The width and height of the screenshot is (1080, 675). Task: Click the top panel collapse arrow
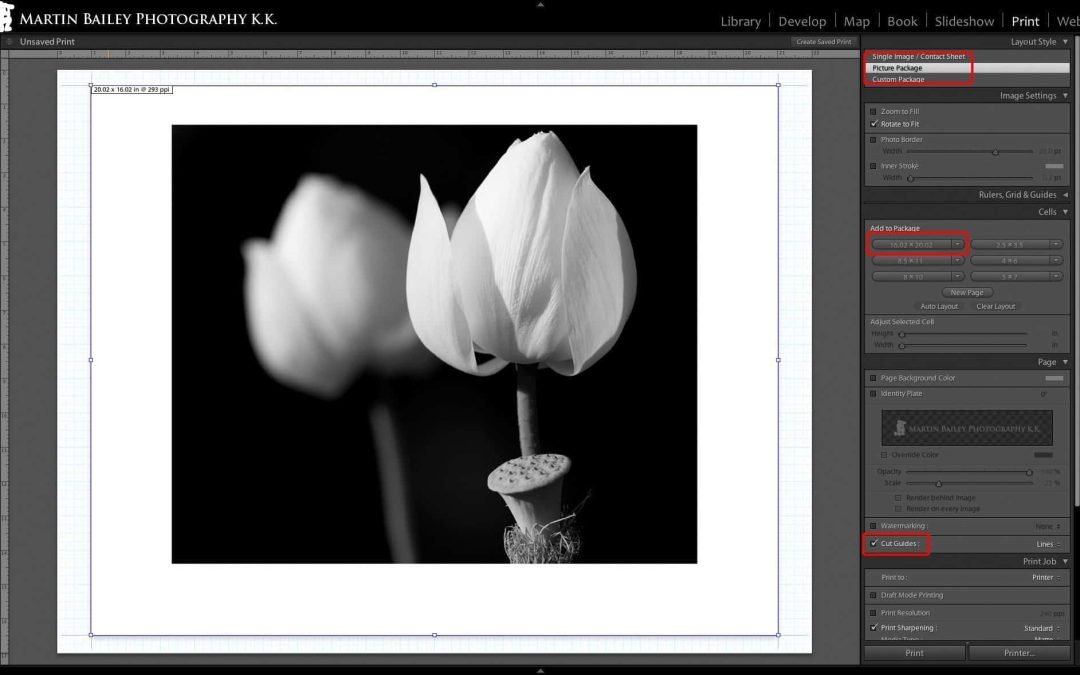[540, 4]
